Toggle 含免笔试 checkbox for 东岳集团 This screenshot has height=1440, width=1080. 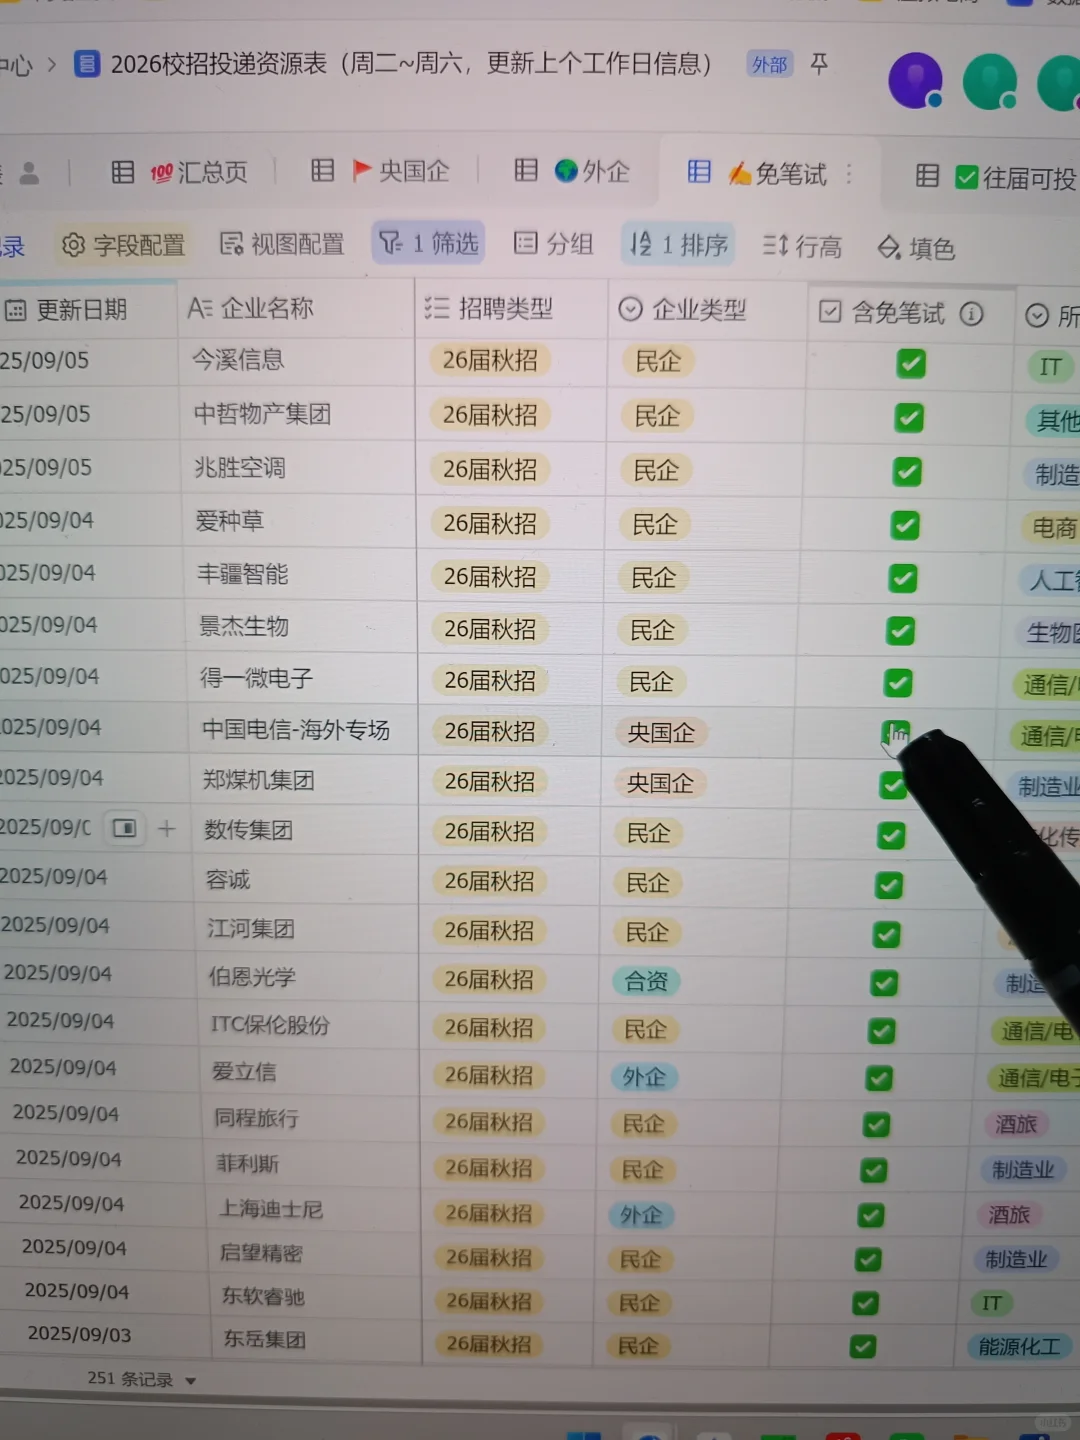(x=863, y=1347)
